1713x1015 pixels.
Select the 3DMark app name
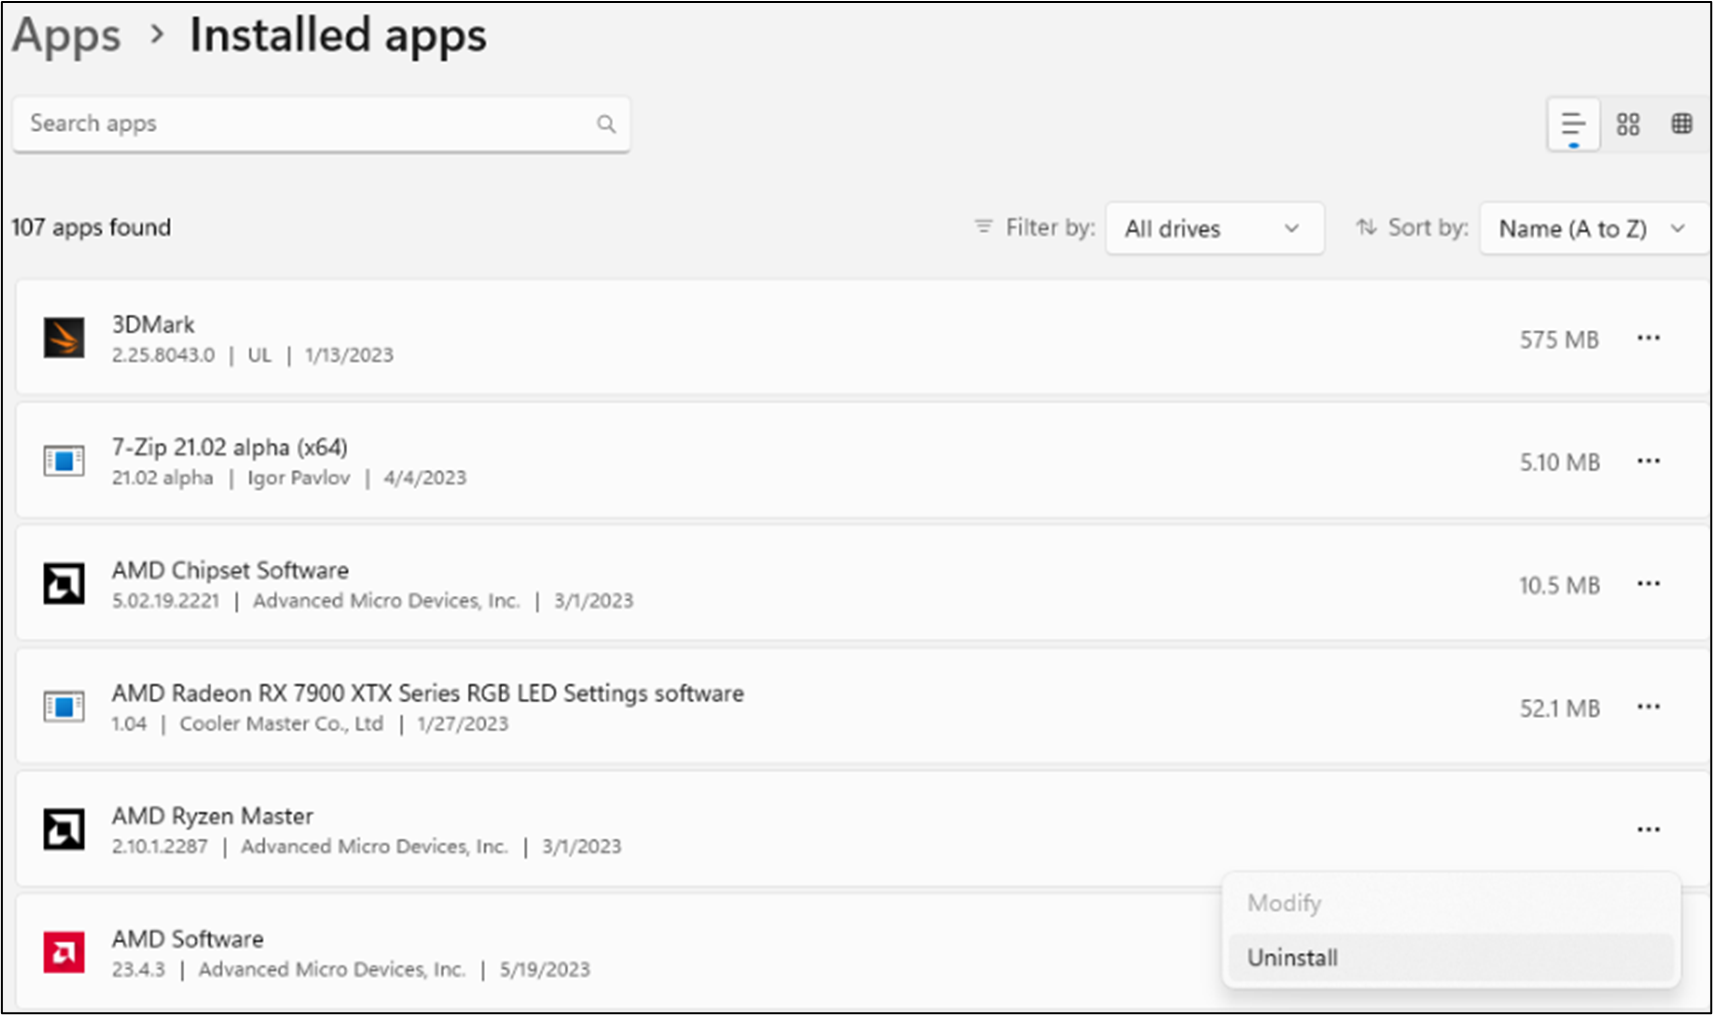[x=153, y=325]
